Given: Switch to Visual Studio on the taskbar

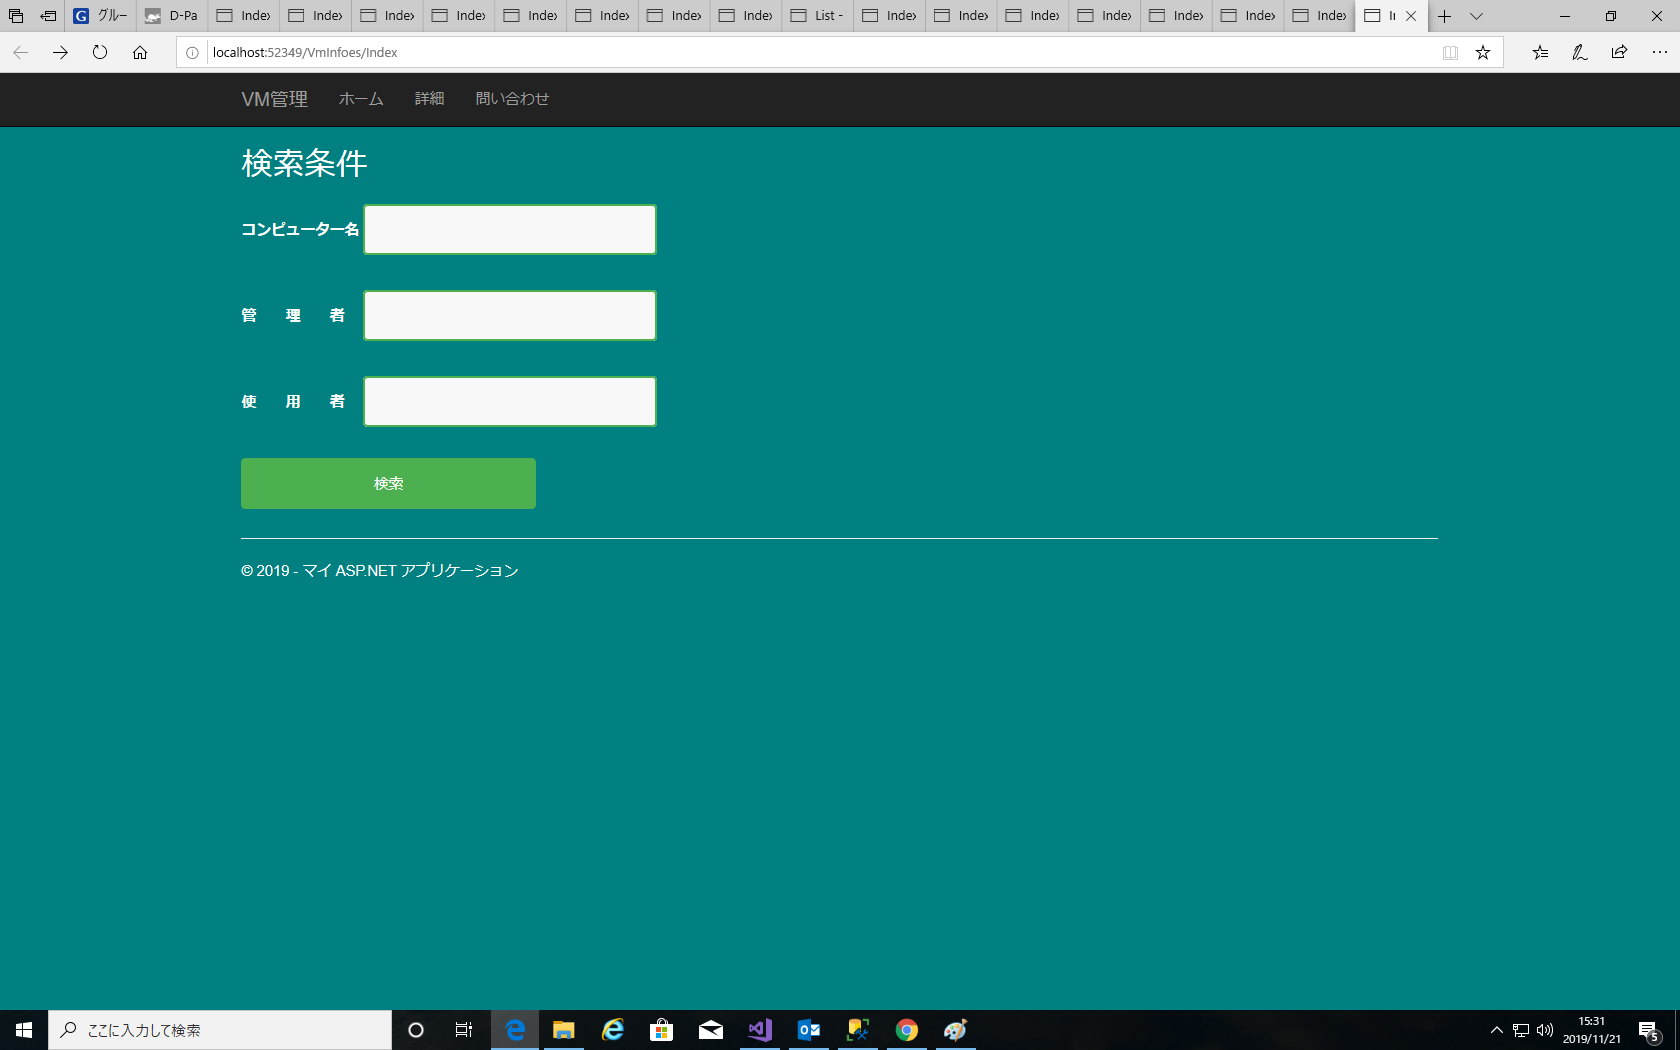Looking at the screenshot, I should (x=760, y=1030).
